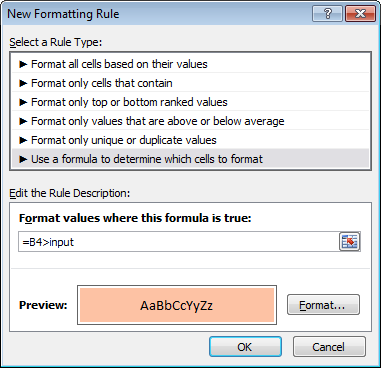Open the Format... settings button
This screenshot has height=368, width=381.
click(x=323, y=305)
